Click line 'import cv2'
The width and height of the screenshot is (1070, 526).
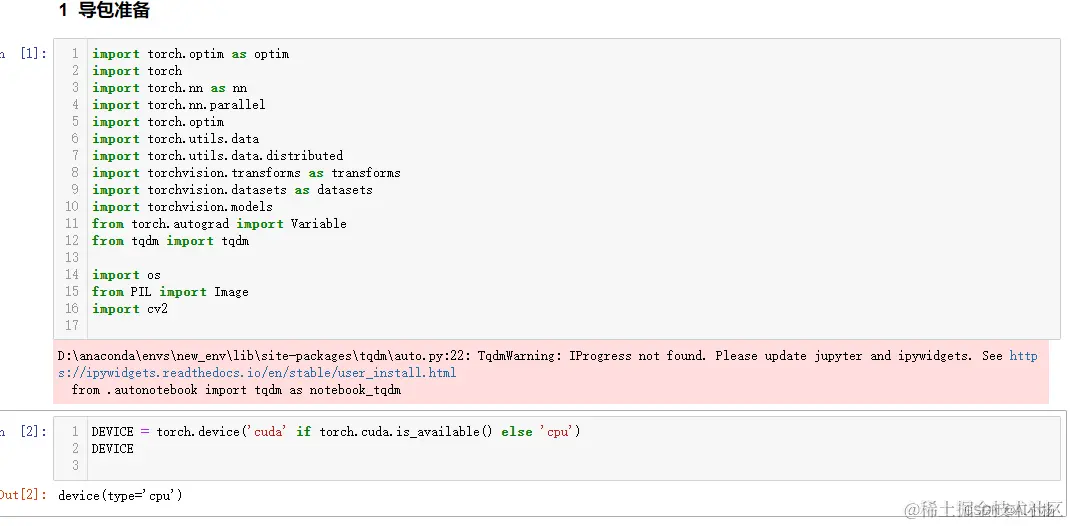[130, 309]
